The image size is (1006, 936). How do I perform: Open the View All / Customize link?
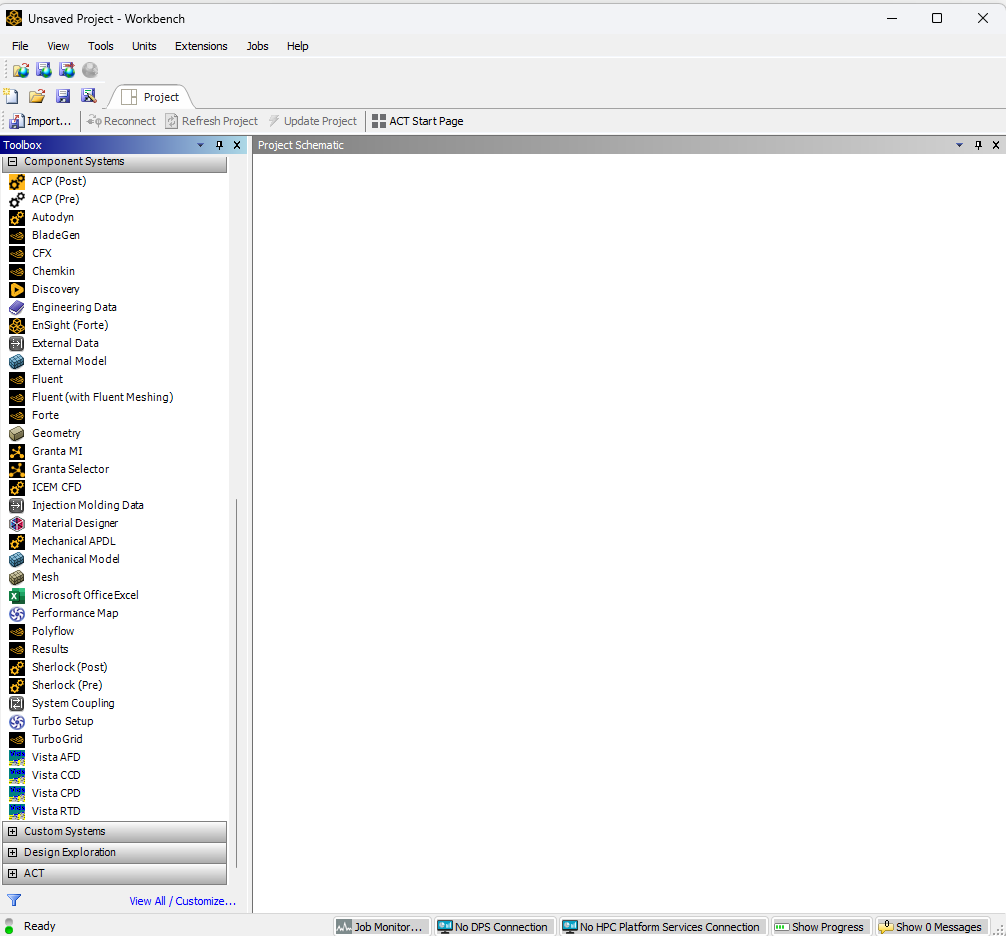pos(182,901)
